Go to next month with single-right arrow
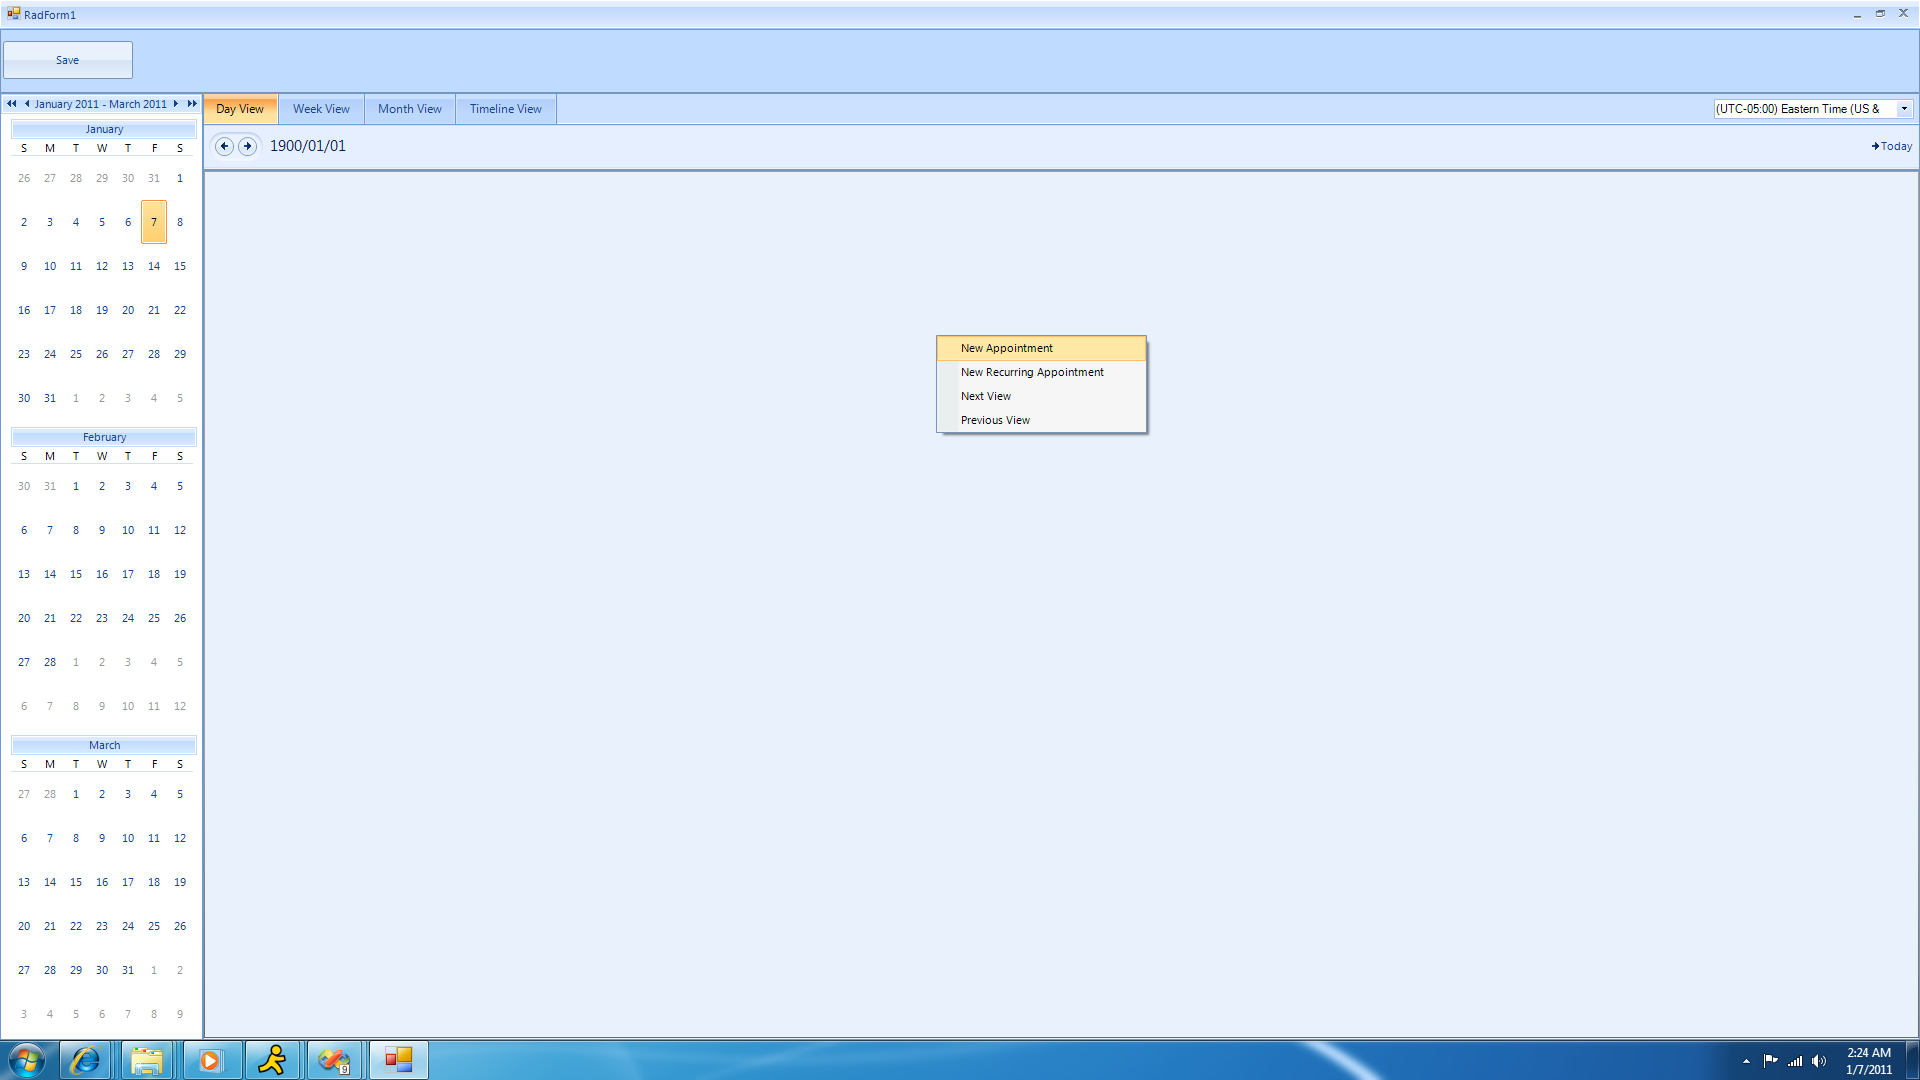The image size is (1920, 1080). (176, 104)
